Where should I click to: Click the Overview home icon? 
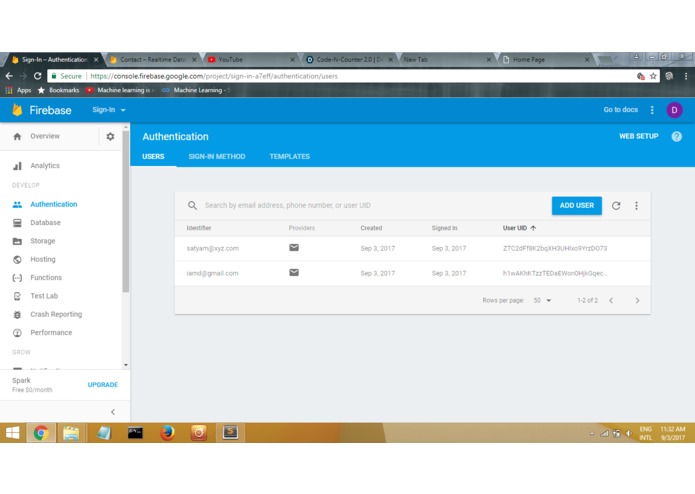(x=17, y=136)
